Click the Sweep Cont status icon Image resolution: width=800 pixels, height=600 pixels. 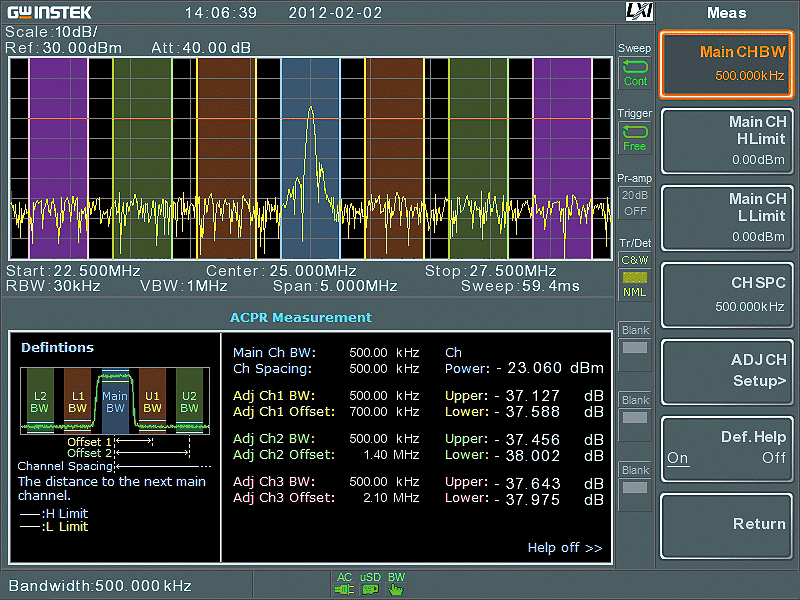point(635,74)
